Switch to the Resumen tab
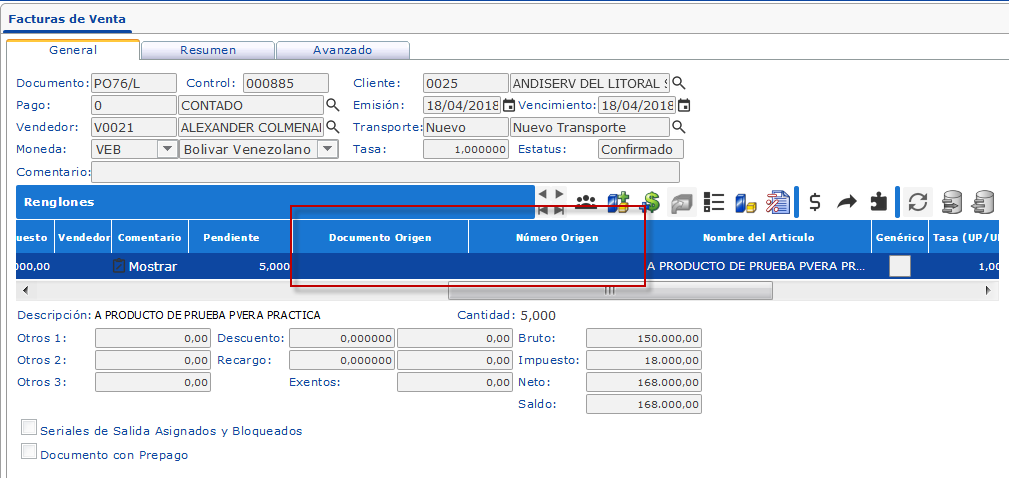This screenshot has height=478, width=1009. point(208,50)
